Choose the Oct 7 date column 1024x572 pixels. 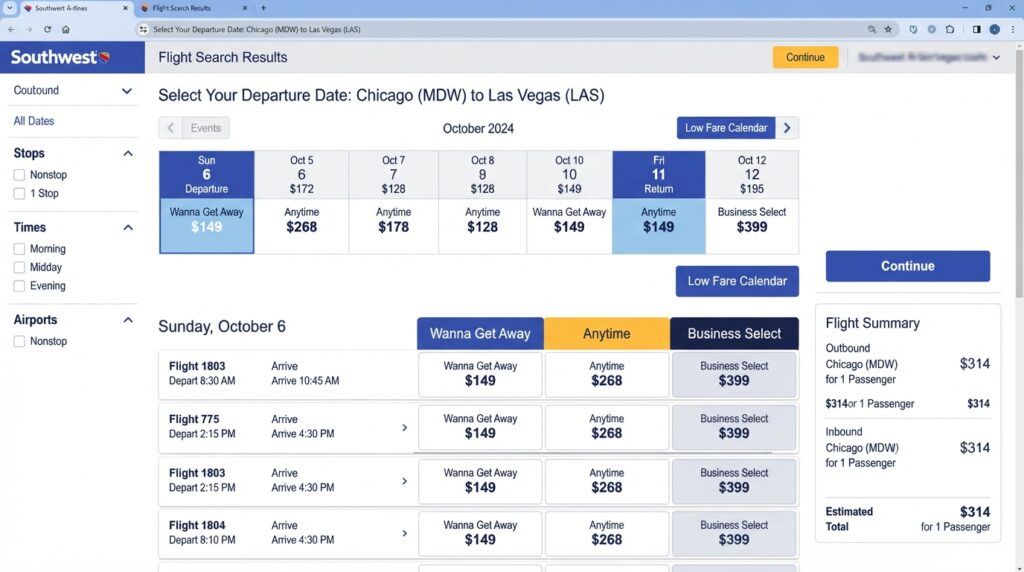tap(393, 202)
